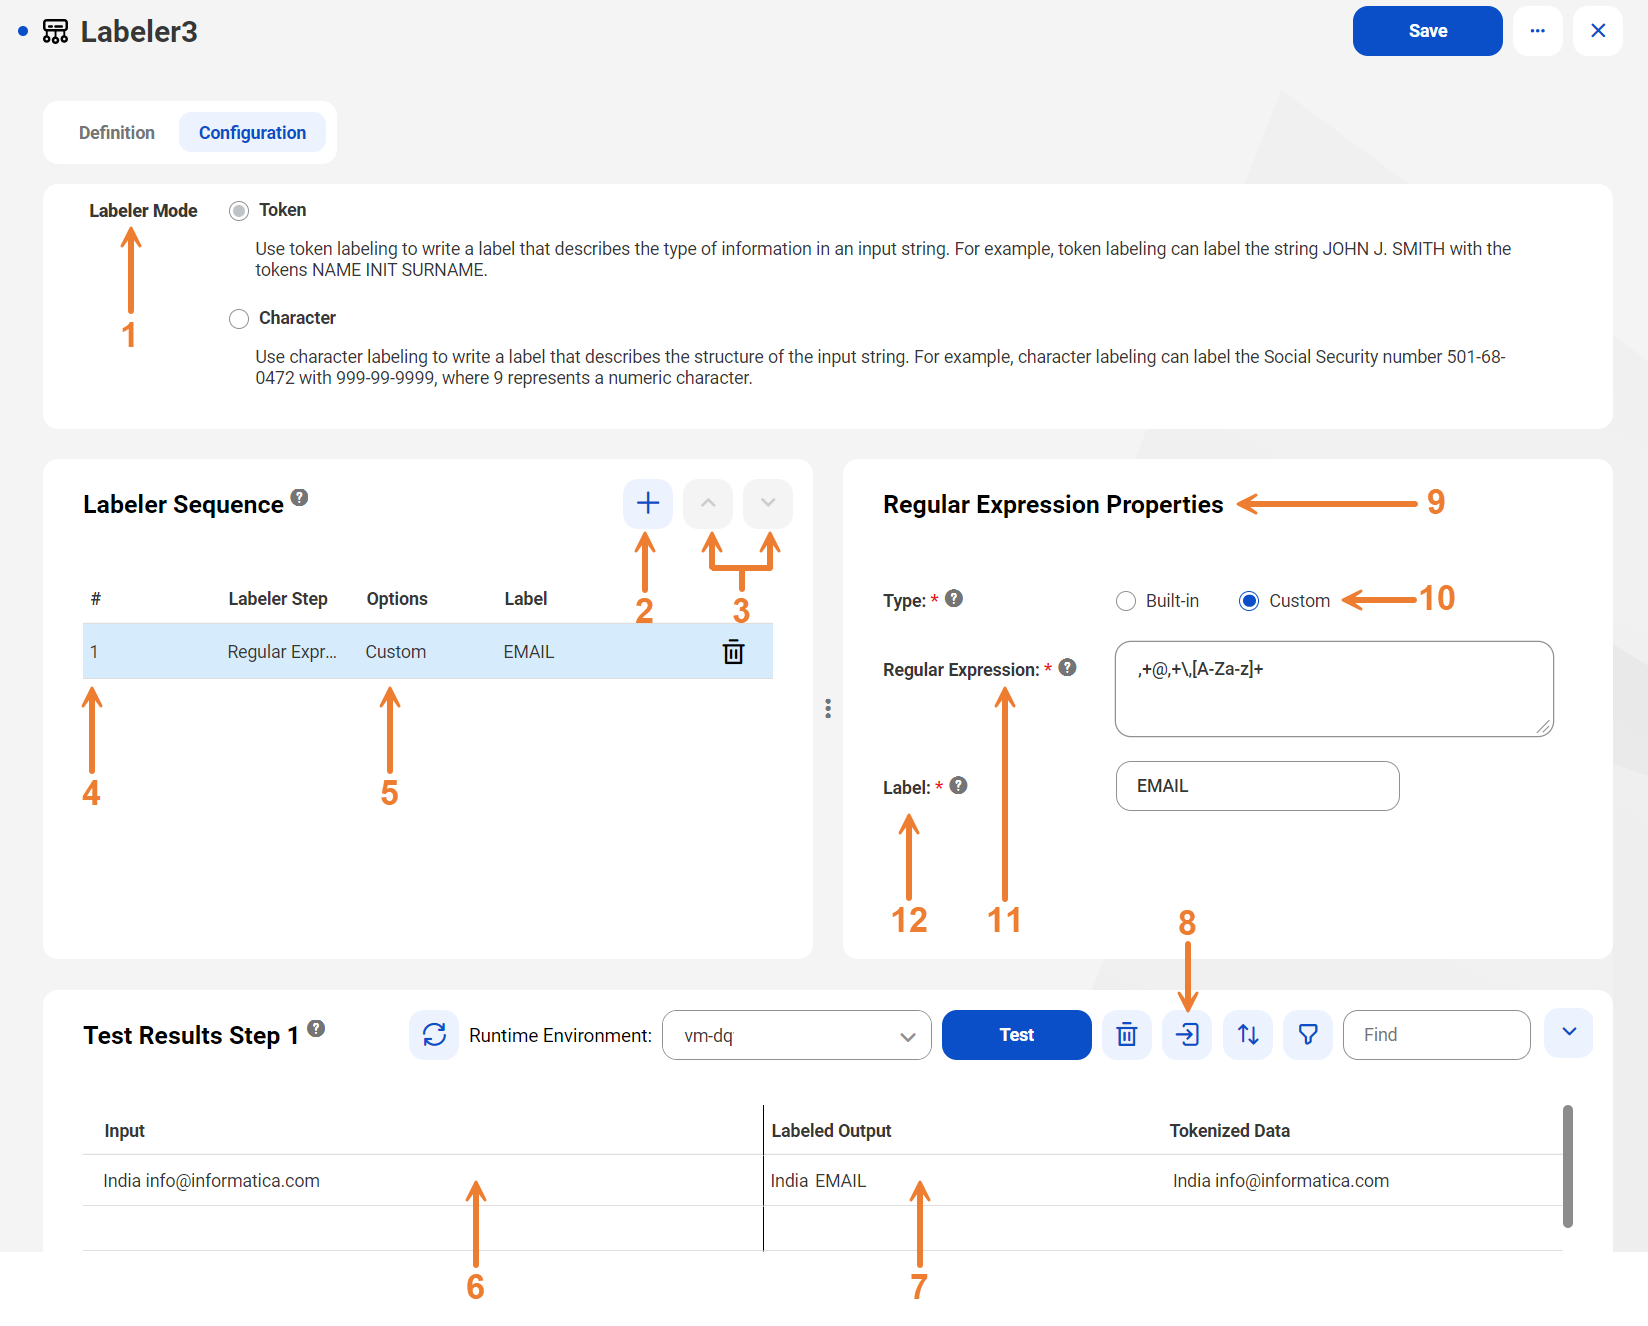Open Labeler Sequence help icon

(x=299, y=497)
